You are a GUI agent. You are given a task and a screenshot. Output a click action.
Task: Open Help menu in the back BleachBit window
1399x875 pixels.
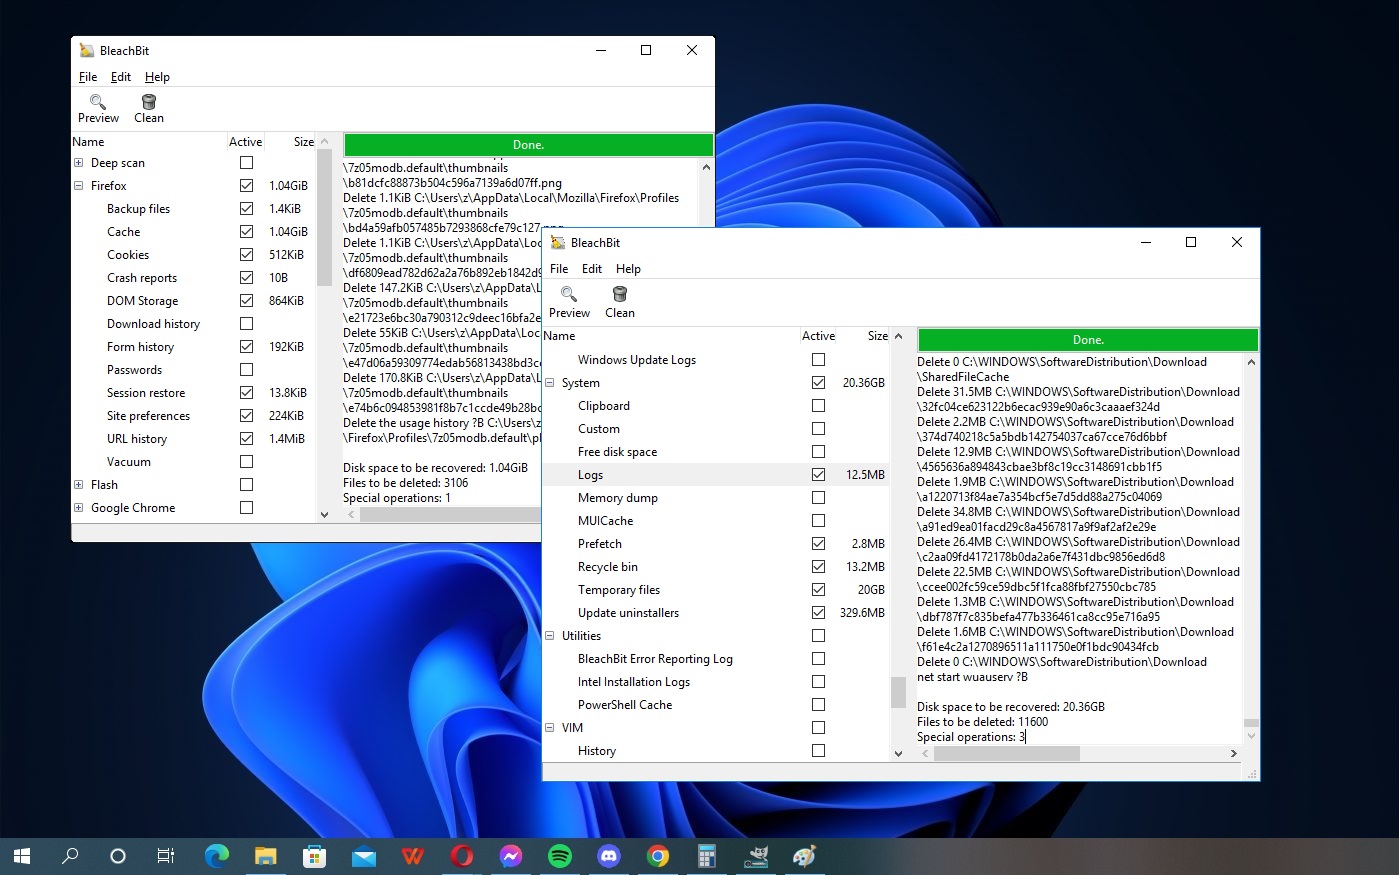pos(157,77)
